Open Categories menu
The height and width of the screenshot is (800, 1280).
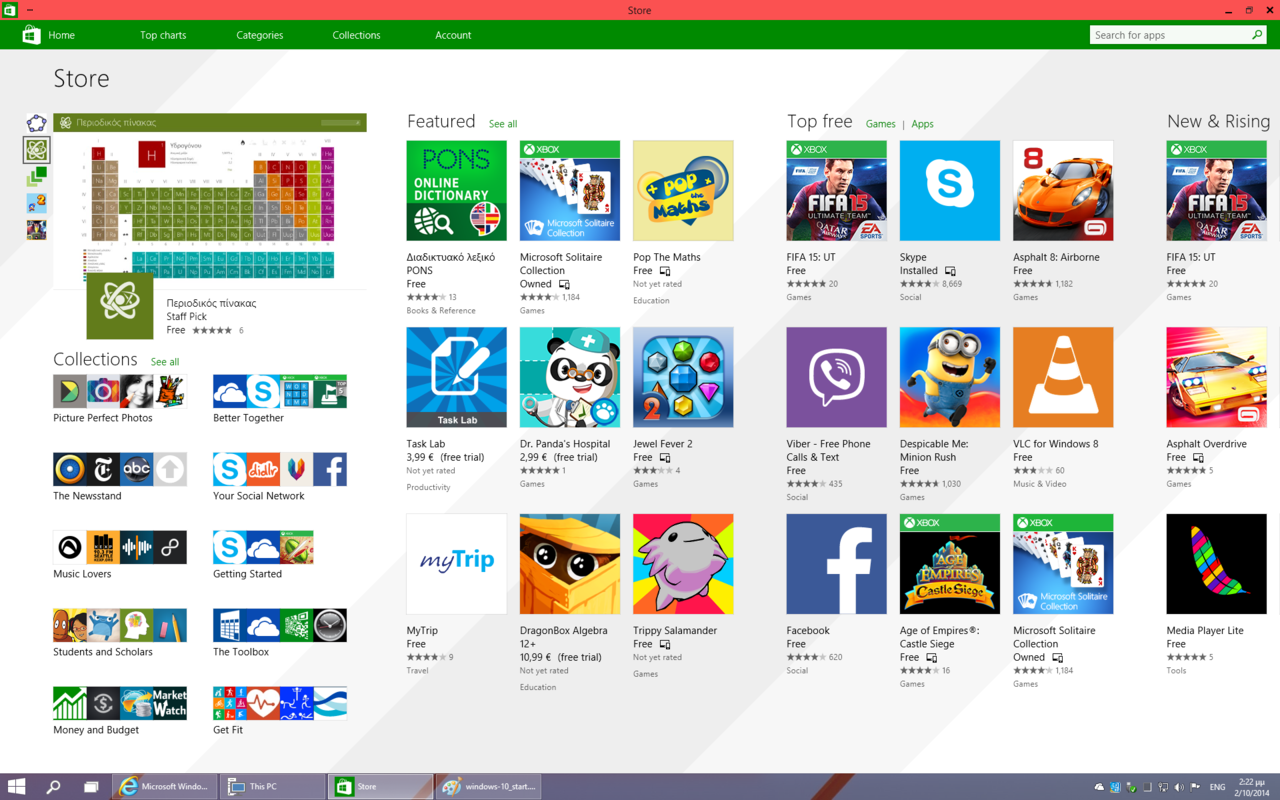[260, 35]
